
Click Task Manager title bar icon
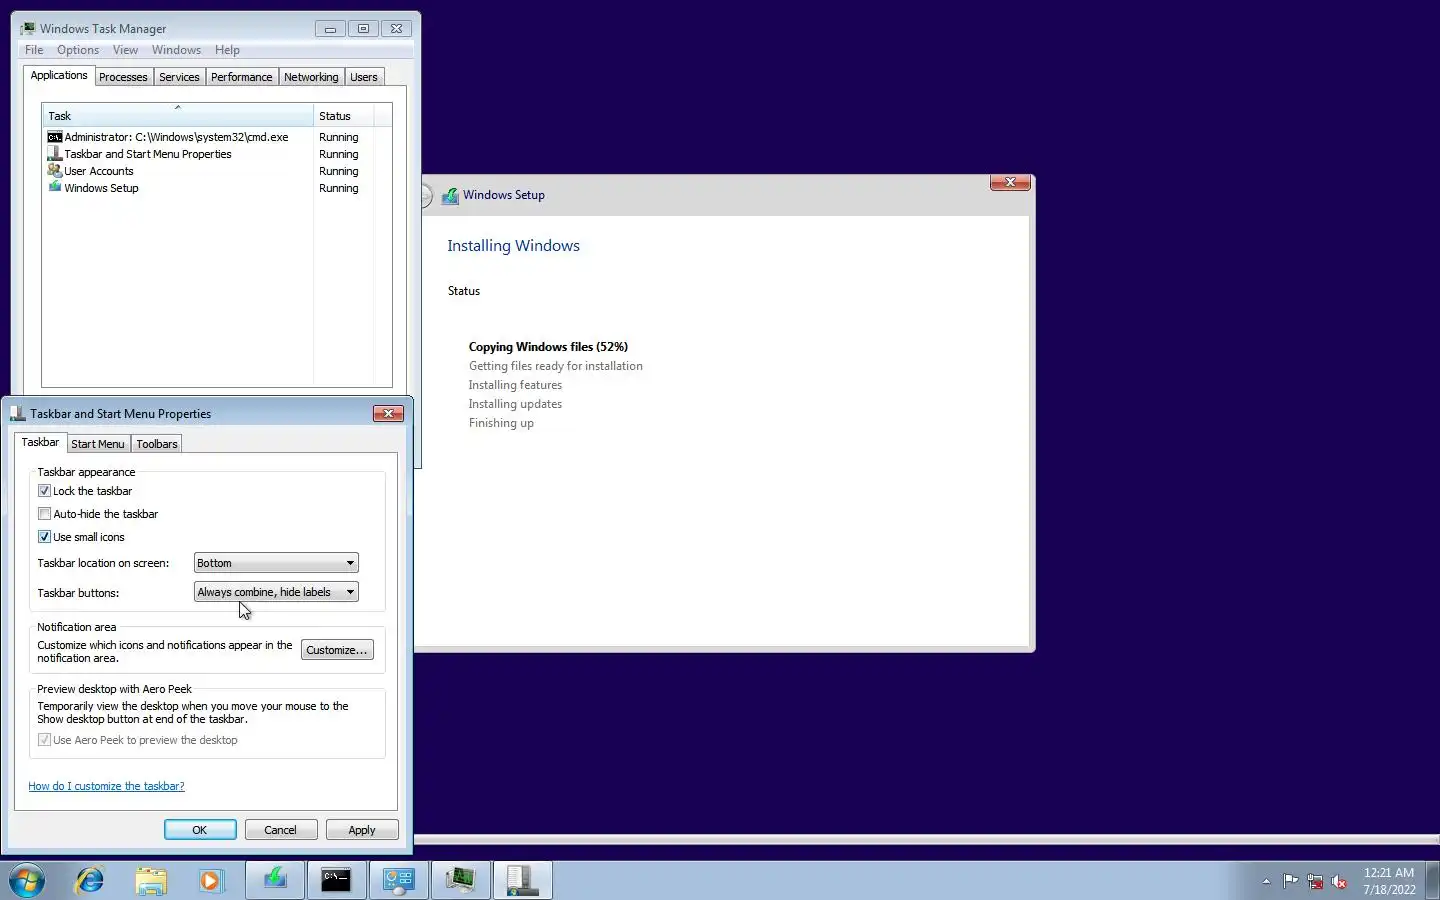28,29
